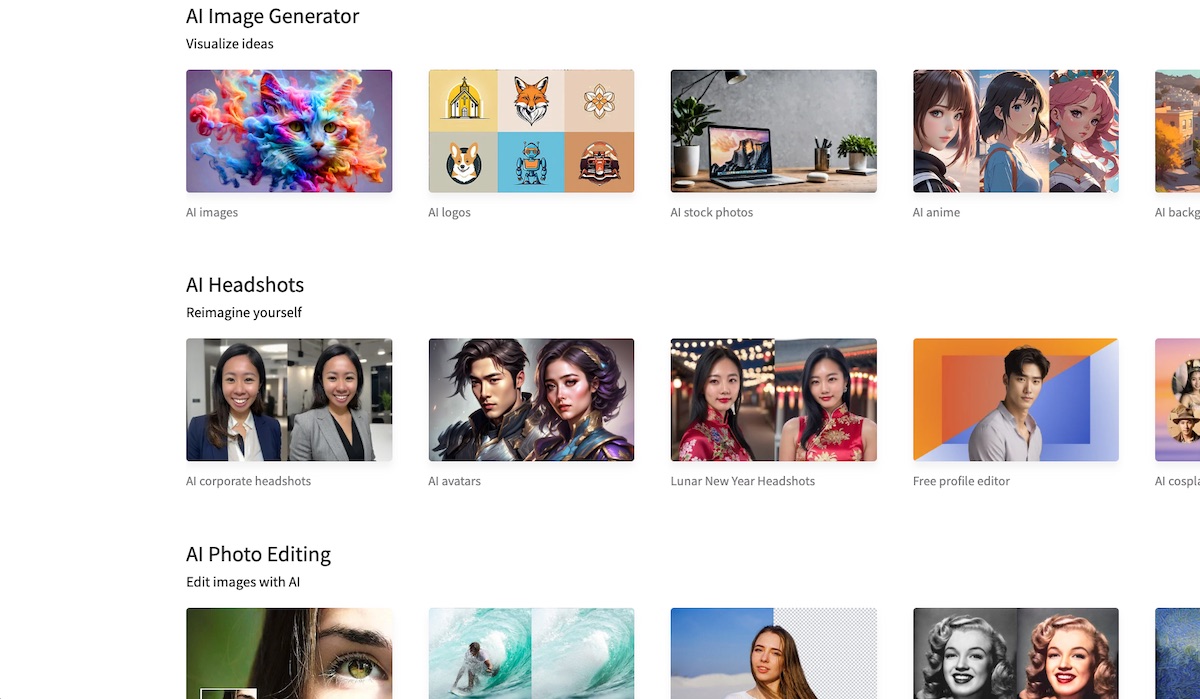Open the AI anime characters thumbnail
Screen dimensions: 1200x699
coord(1015,131)
